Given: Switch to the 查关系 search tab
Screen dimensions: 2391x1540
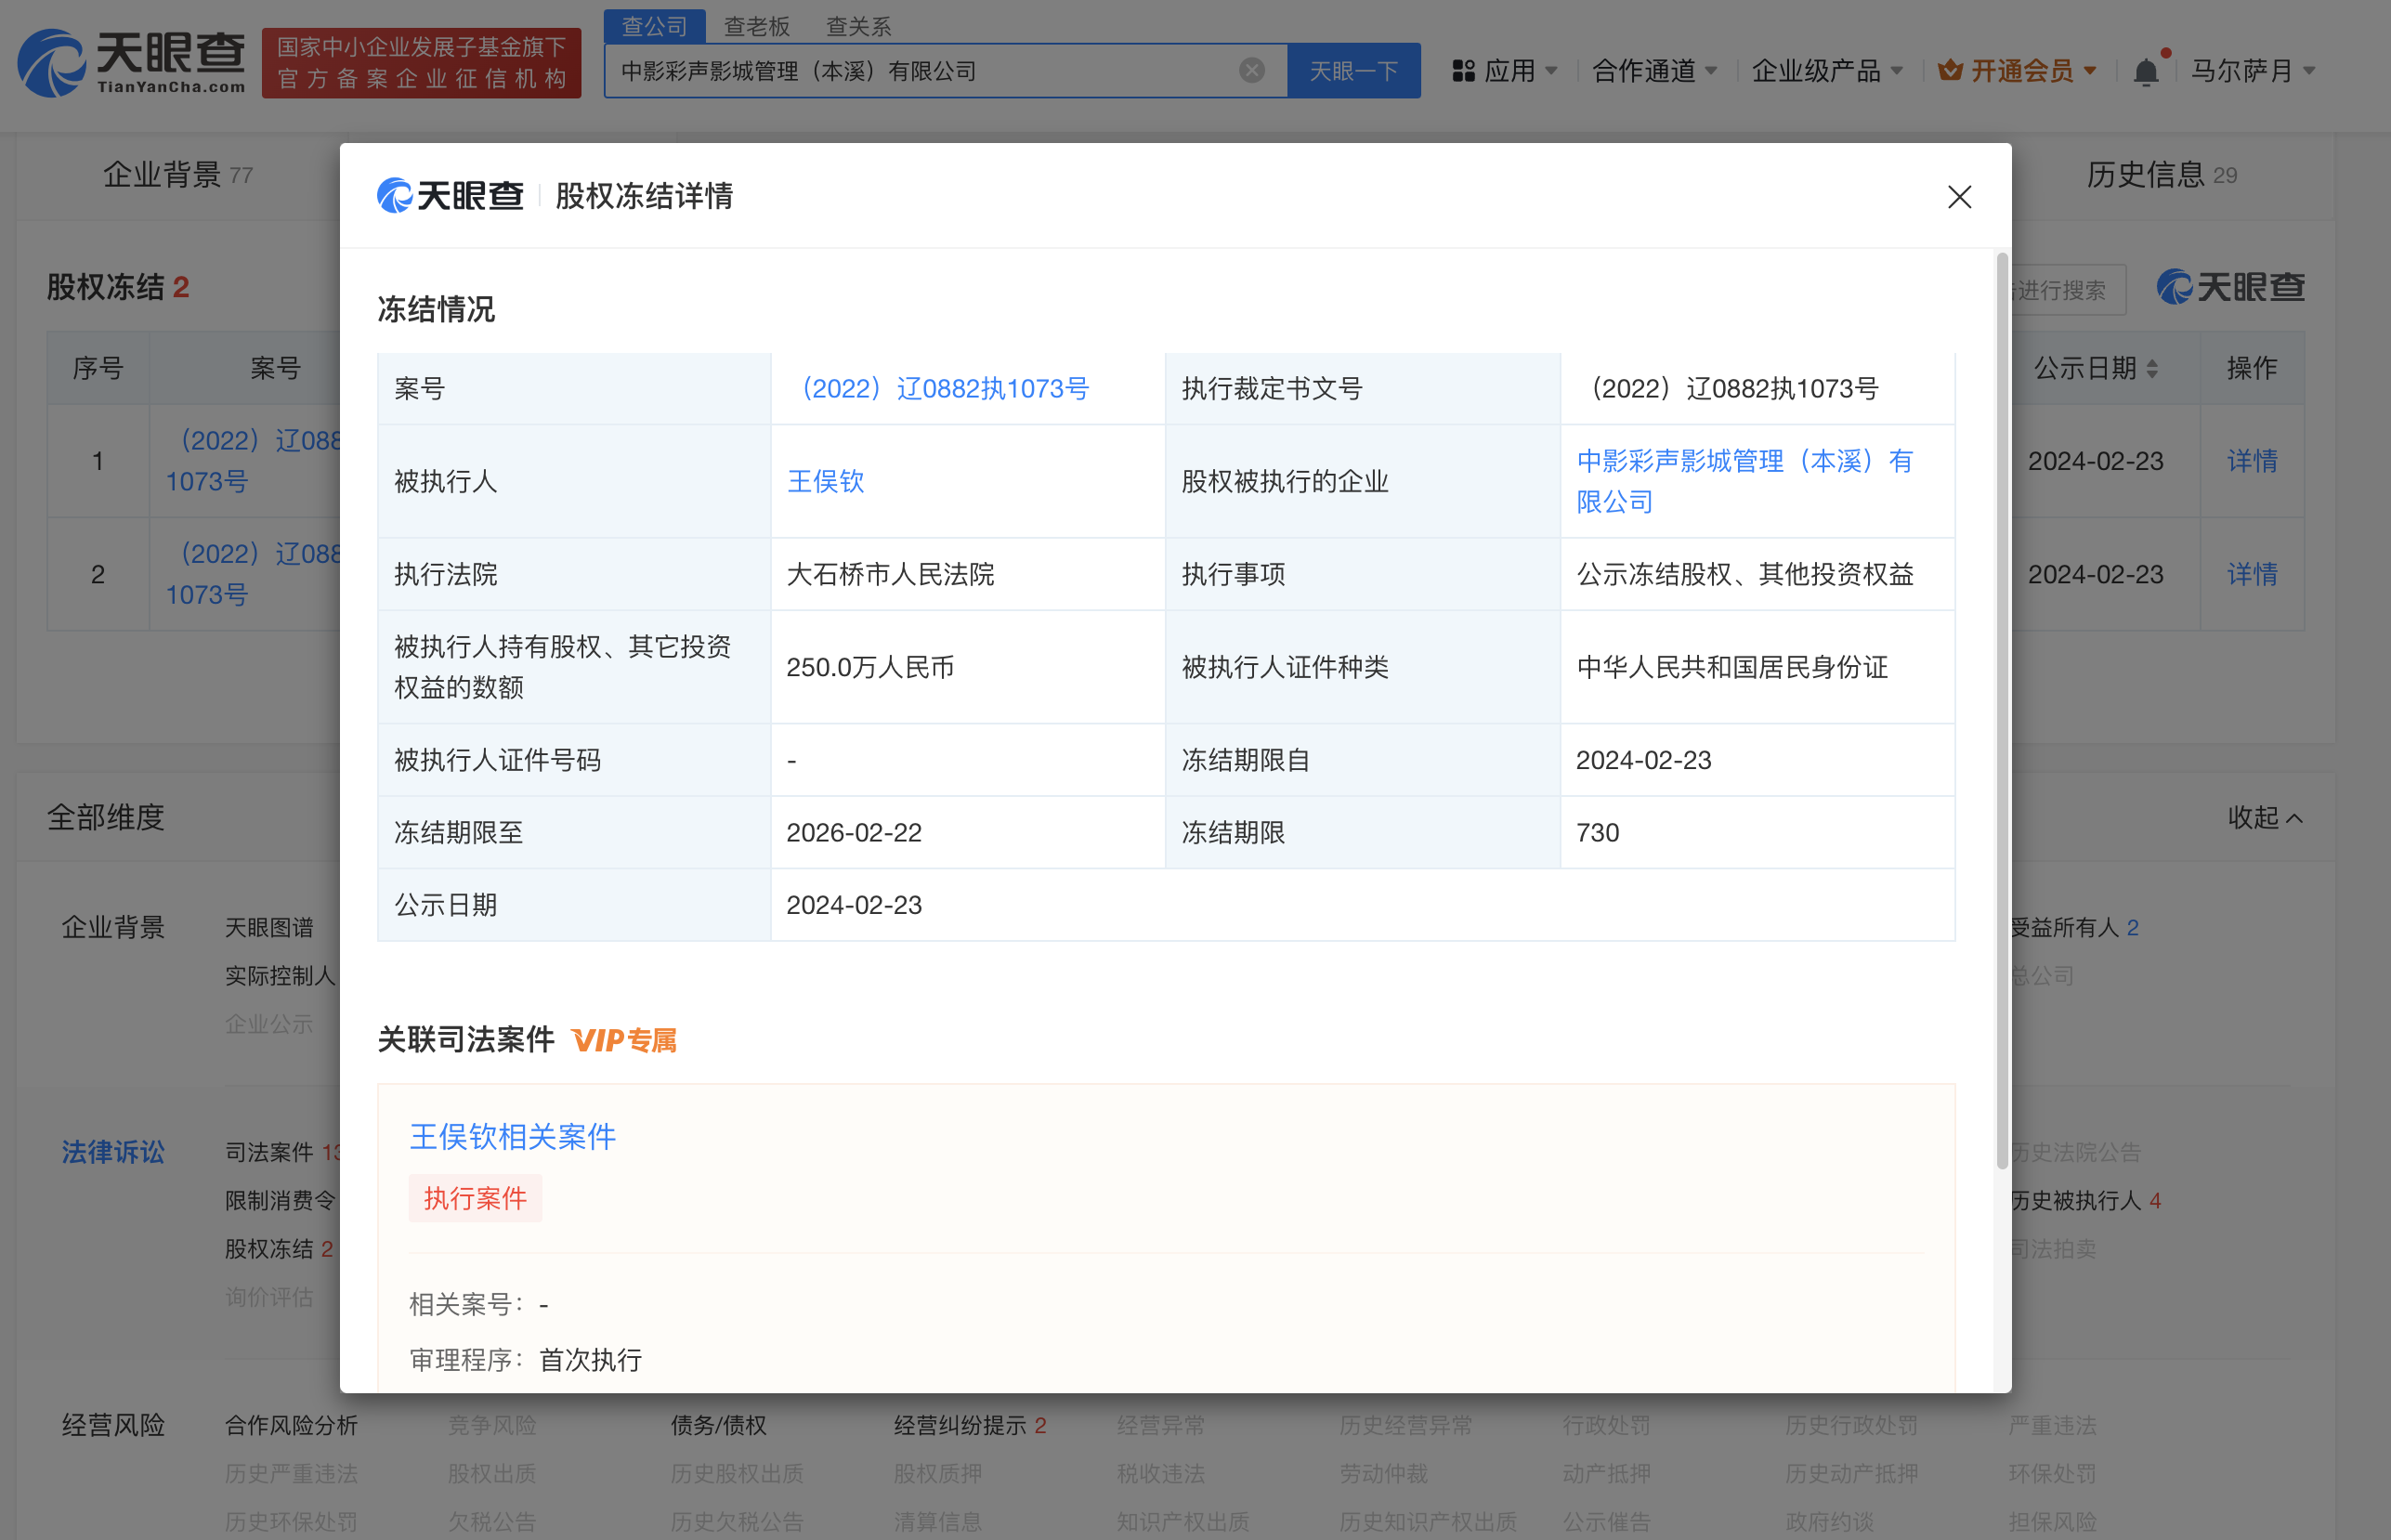Looking at the screenshot, I should (859, 26).
